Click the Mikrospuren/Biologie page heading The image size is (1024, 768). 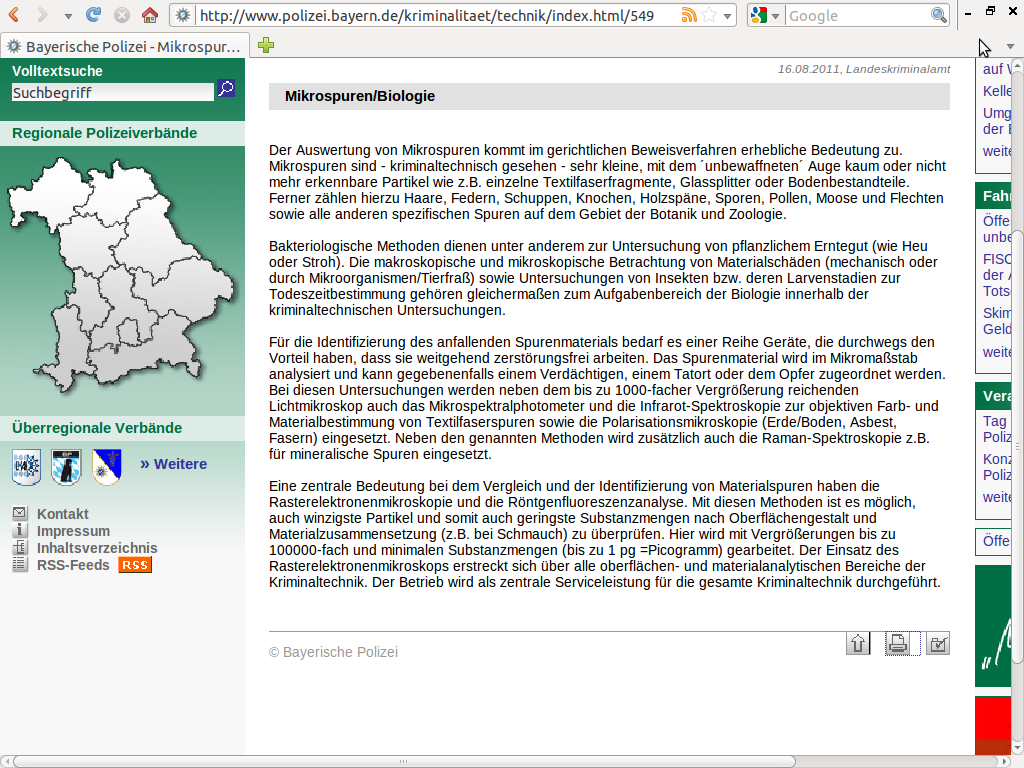point(360,96)
